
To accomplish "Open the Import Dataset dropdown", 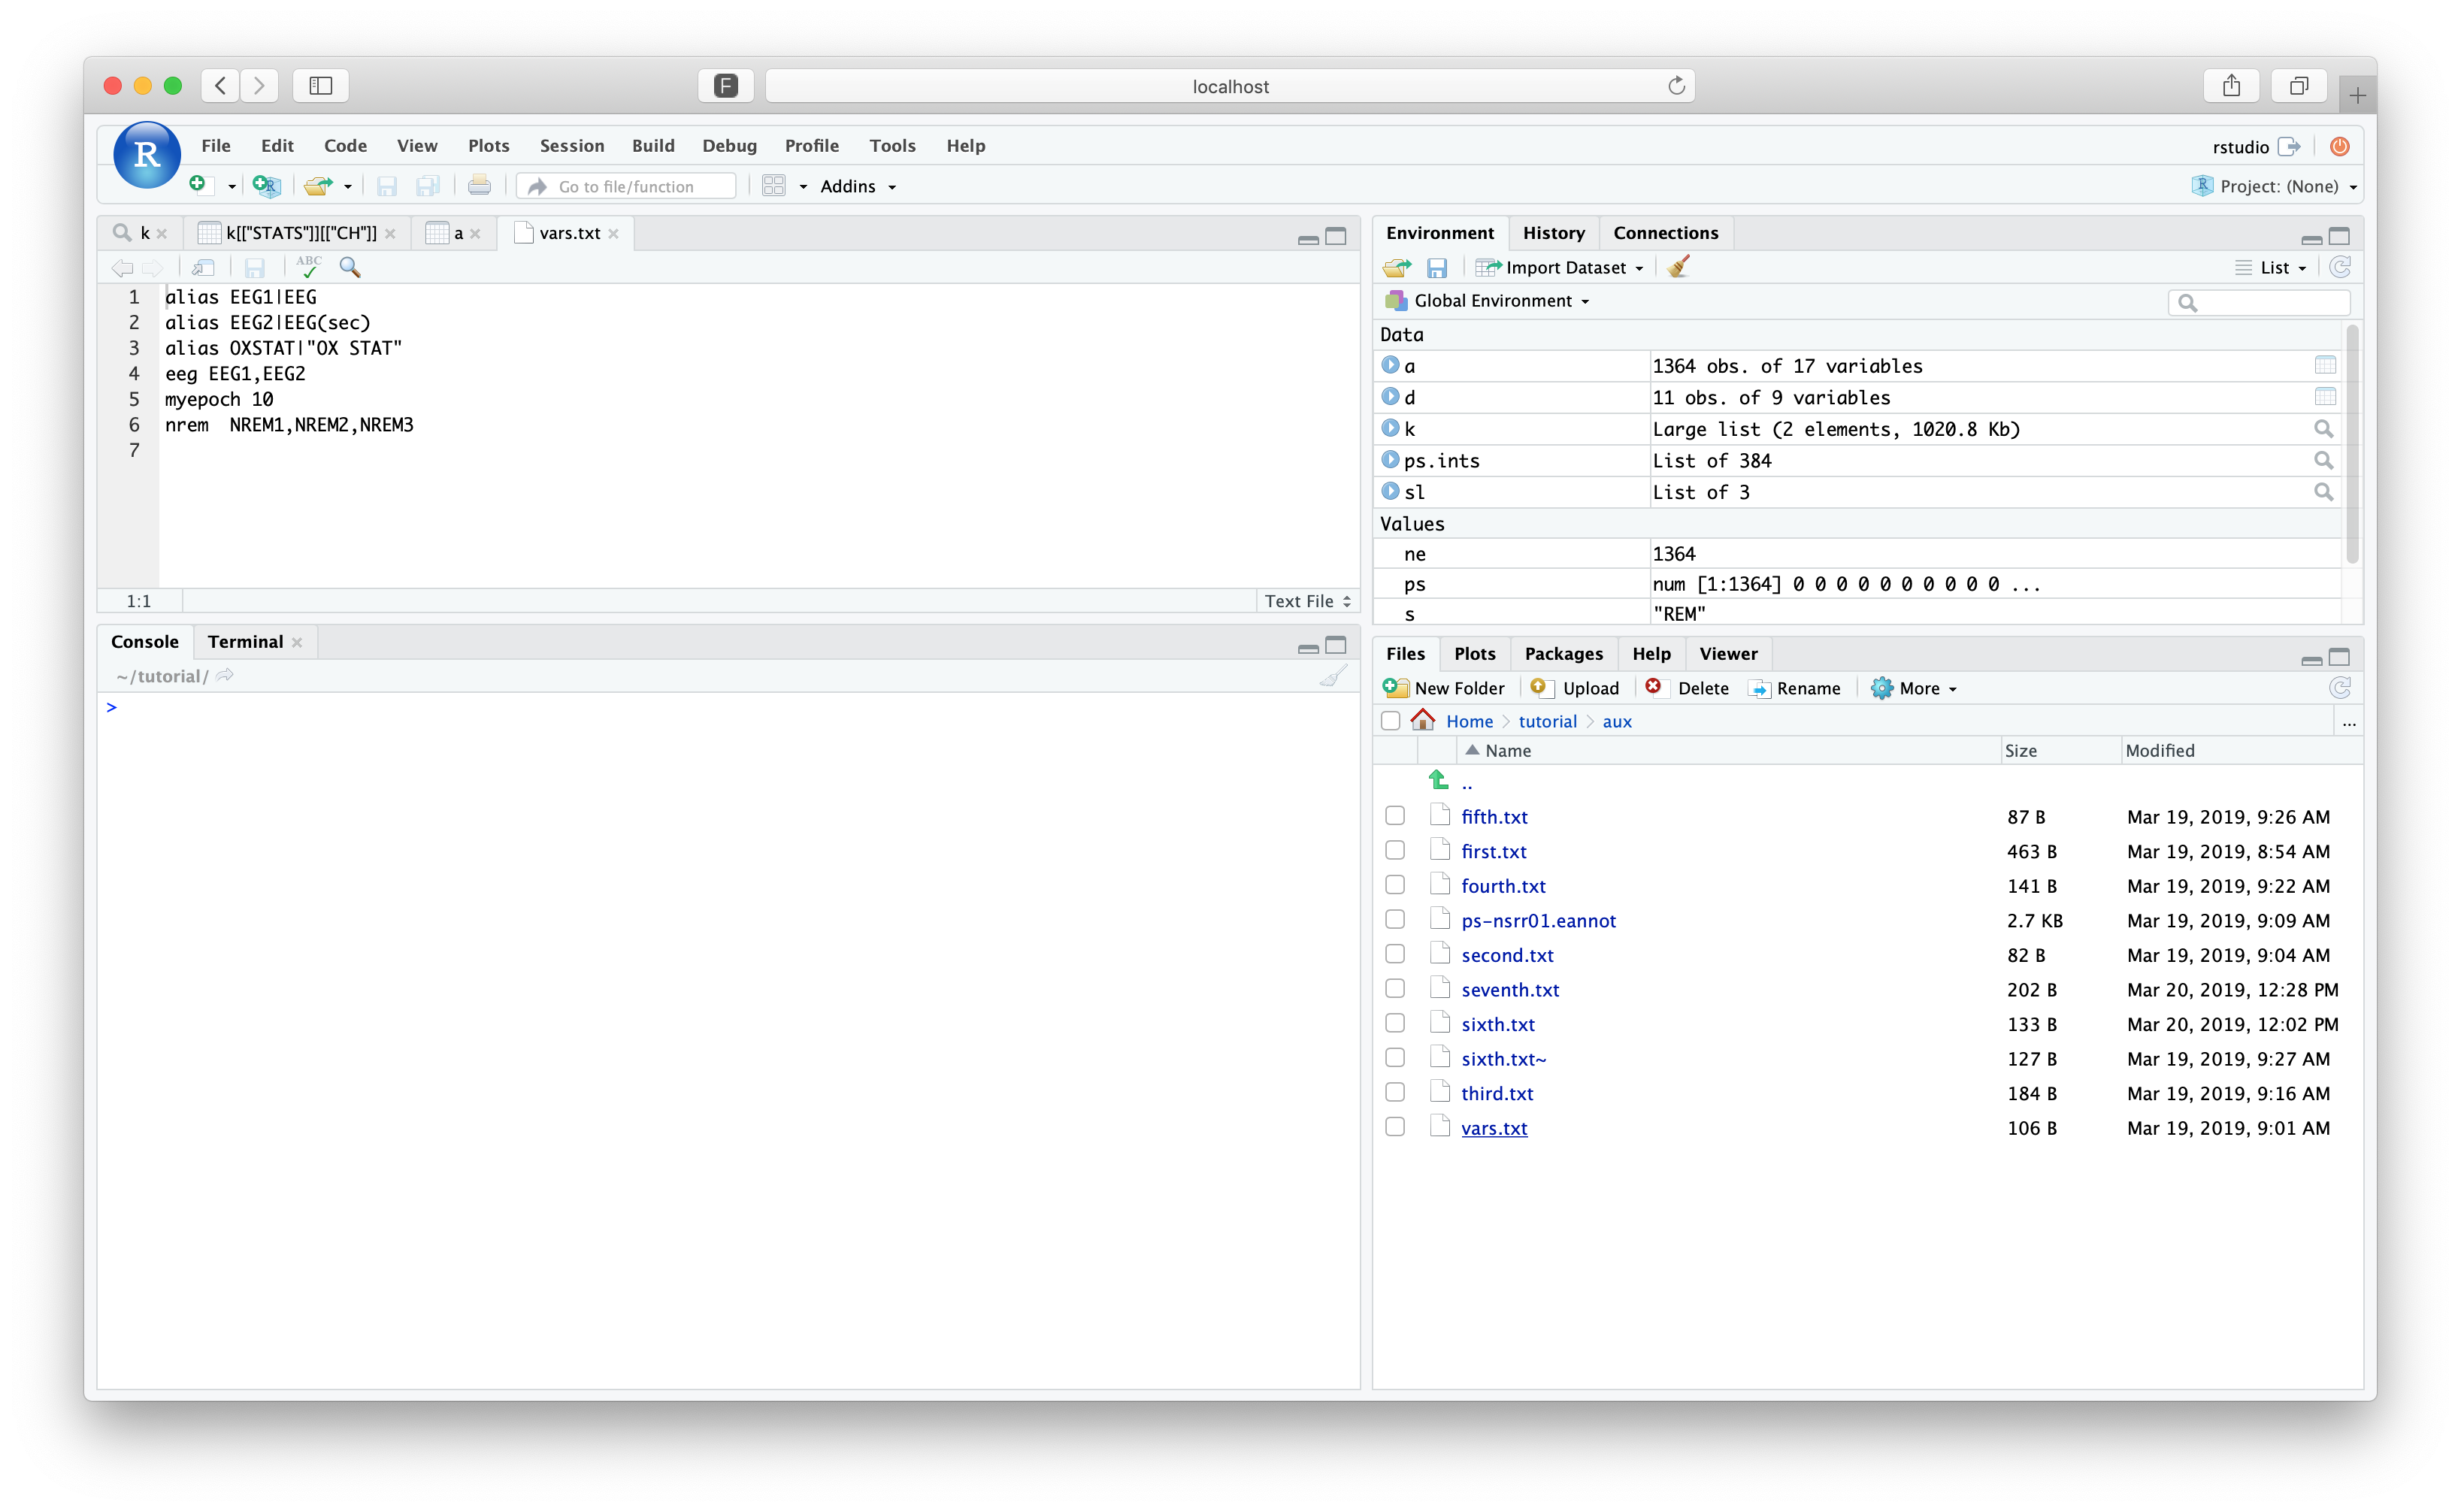I will [1564, 267].
